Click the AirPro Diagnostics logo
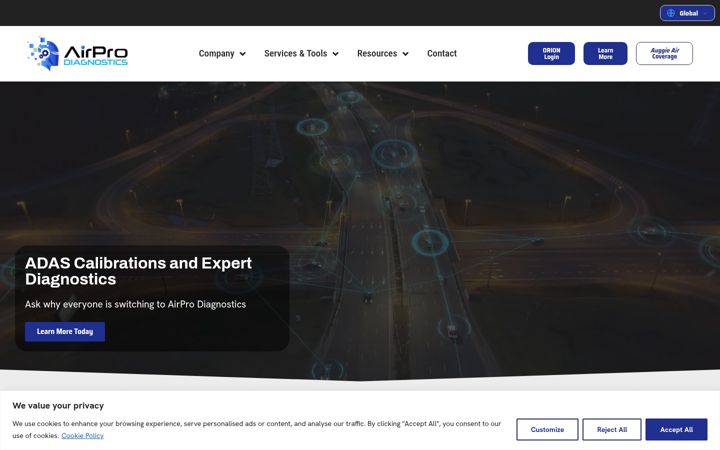720x450 pixels. coord(78,54)
